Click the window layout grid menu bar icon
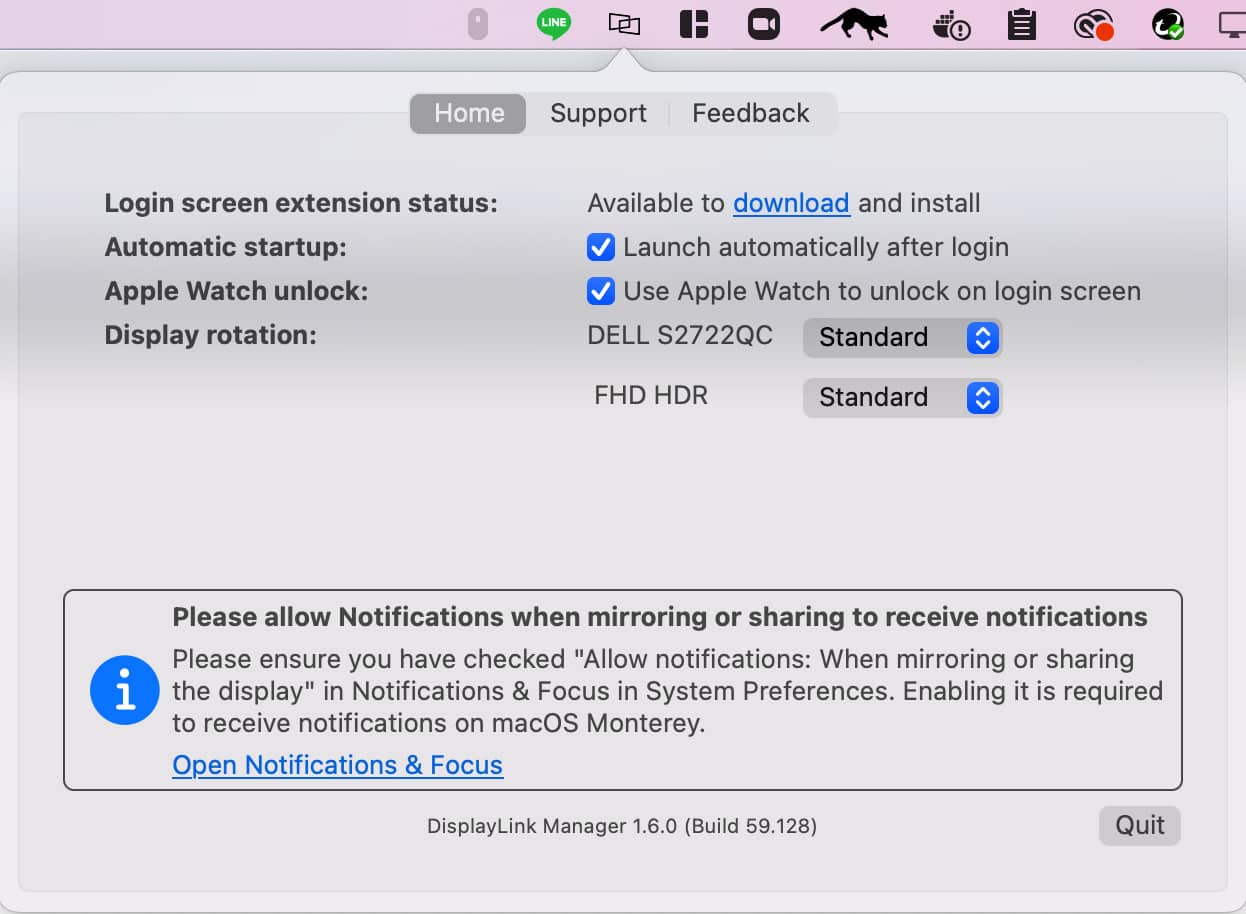 click(694, 23)
